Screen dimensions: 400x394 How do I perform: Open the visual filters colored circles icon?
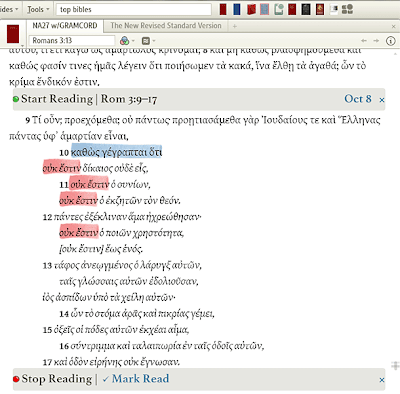tap(124, 41)
